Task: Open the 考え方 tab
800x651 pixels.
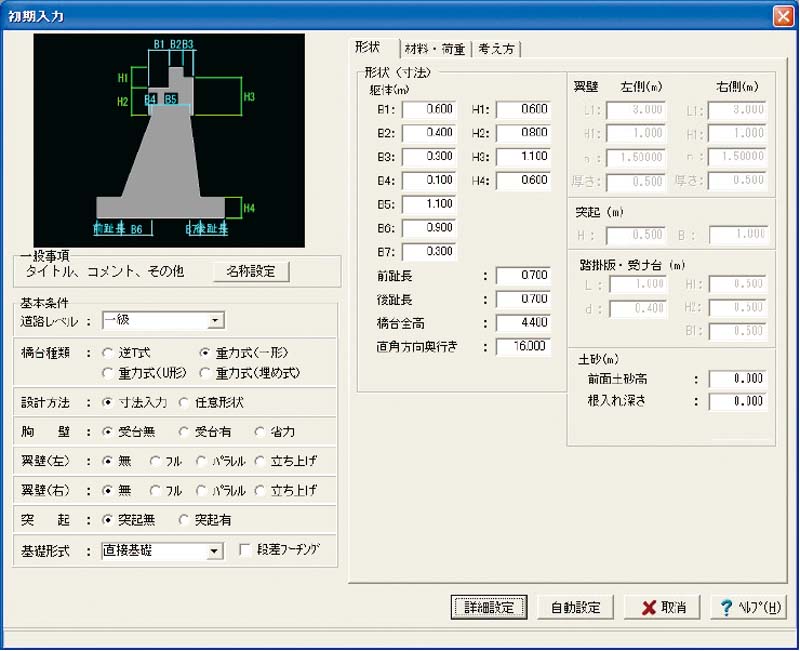Action: [x=497, y=48]
